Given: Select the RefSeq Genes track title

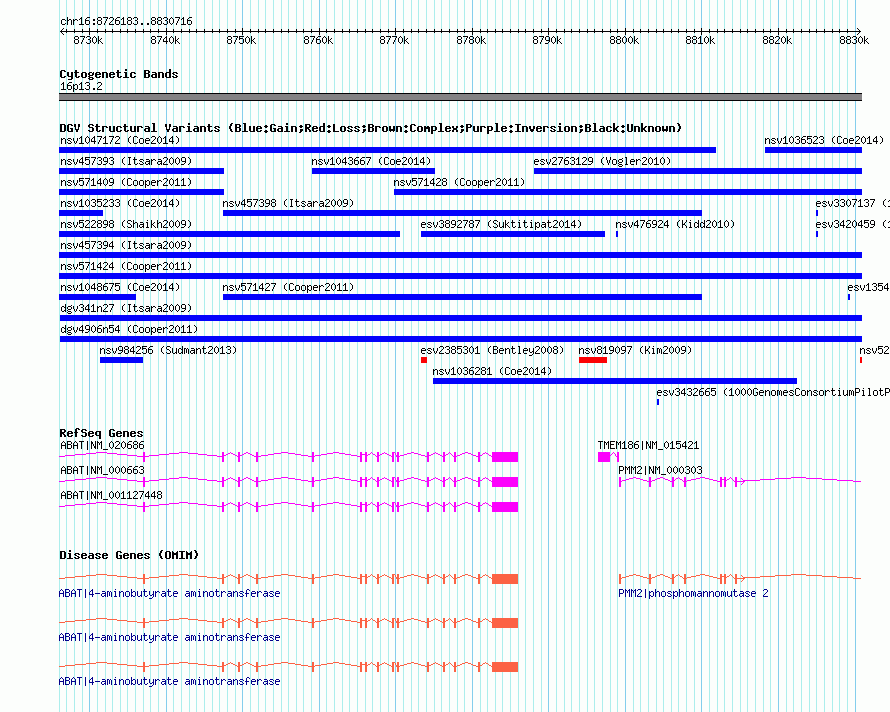Looking at the screenshot, I should [x=101, y=433].
